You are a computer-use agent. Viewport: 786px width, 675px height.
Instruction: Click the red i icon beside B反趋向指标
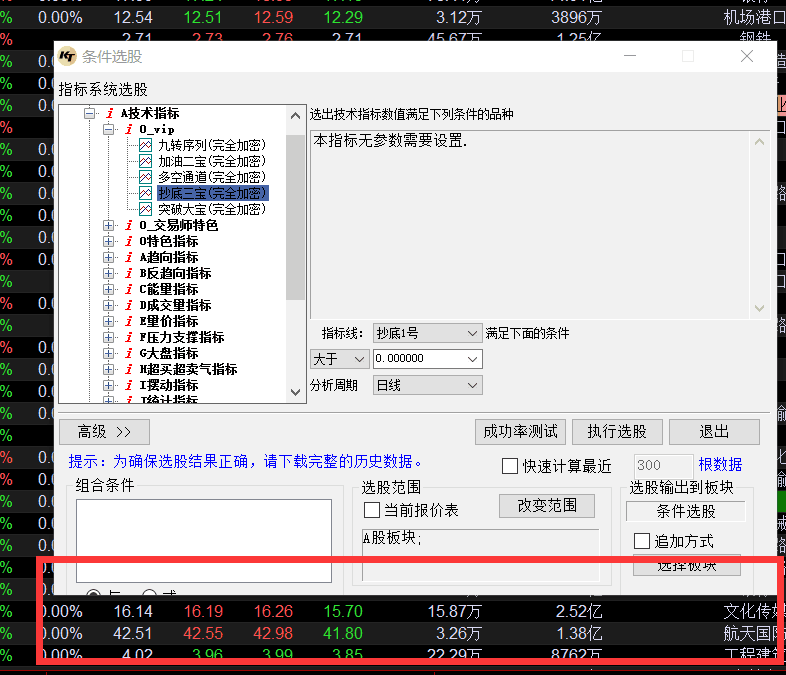point(129,274)
